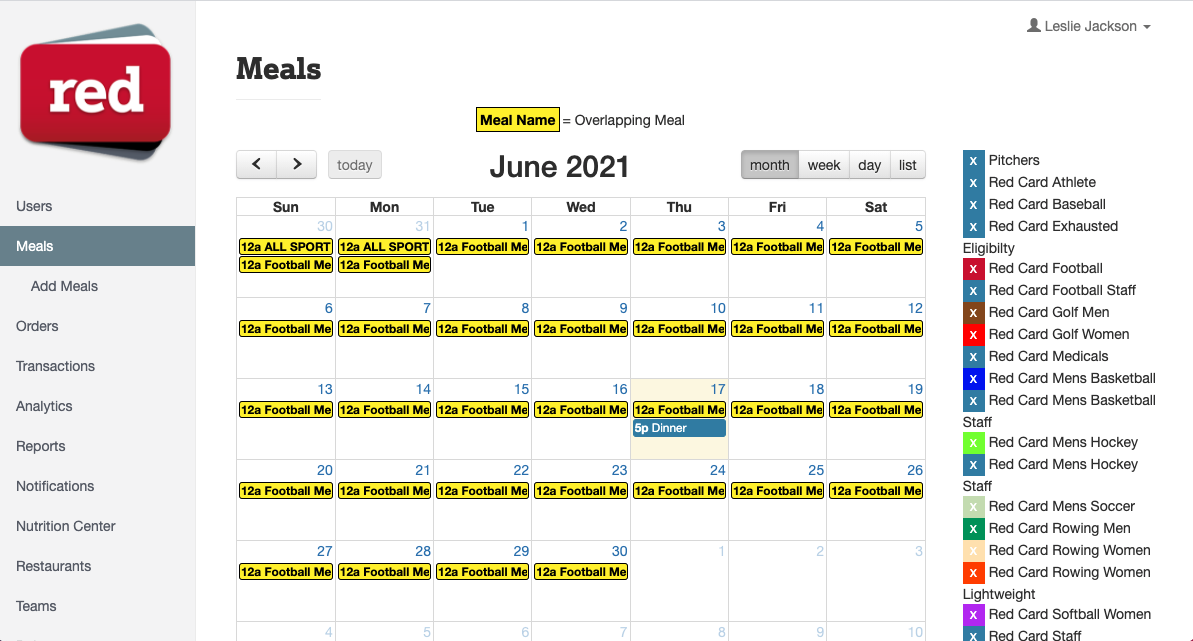Image resolution: width=1193 pixels, height=641 pixels.
Task: Switch calendar to week view
Action: point(823,165)
